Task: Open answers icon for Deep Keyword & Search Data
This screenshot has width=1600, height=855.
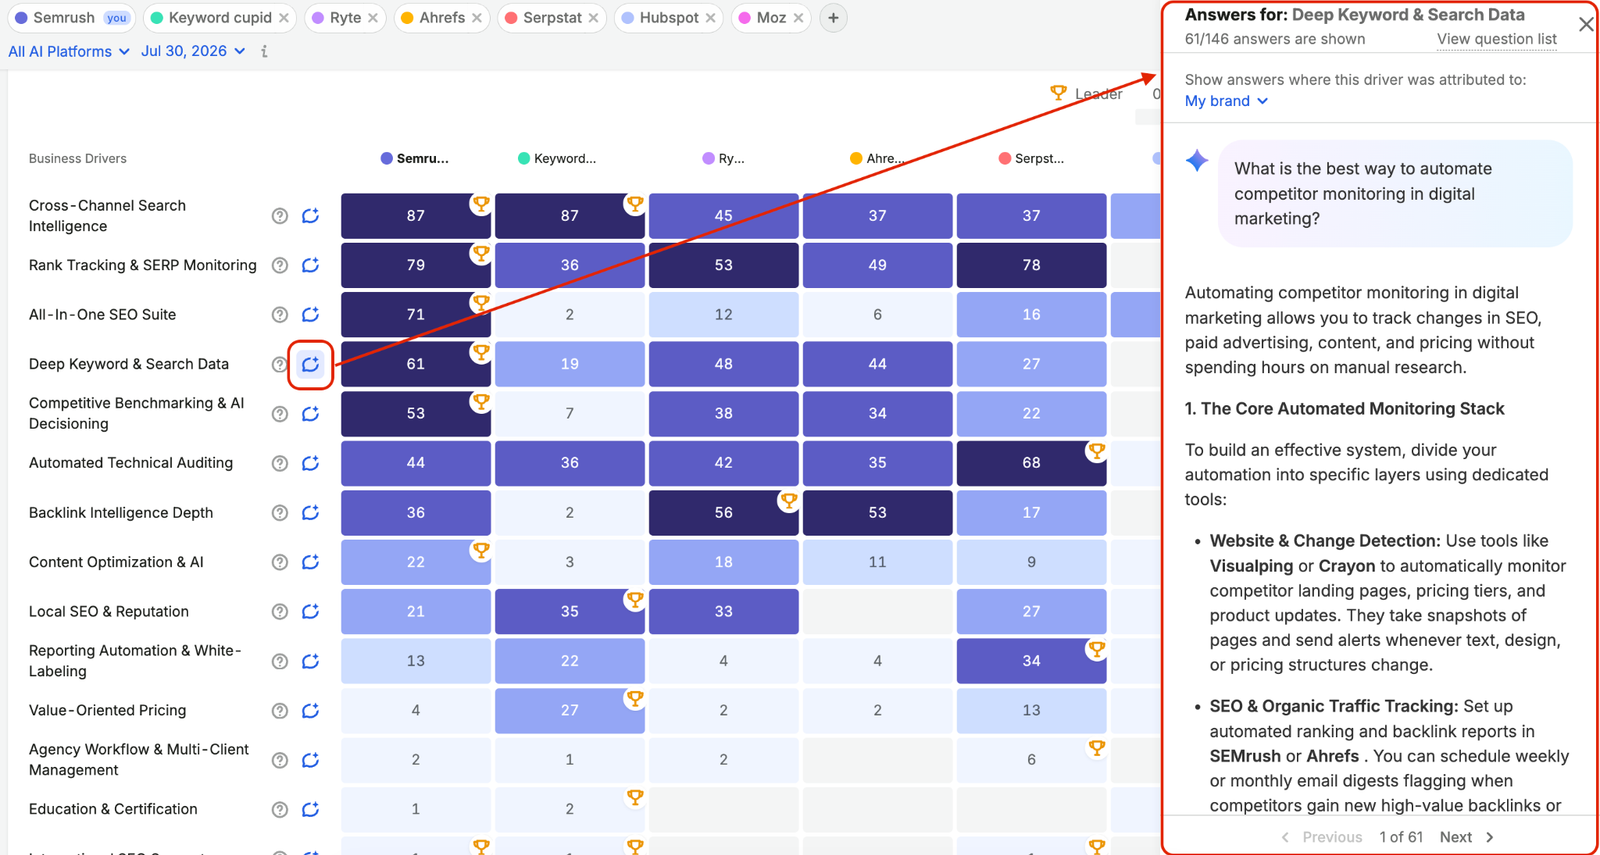Action: pyautogui.click(x=311, y=364)
